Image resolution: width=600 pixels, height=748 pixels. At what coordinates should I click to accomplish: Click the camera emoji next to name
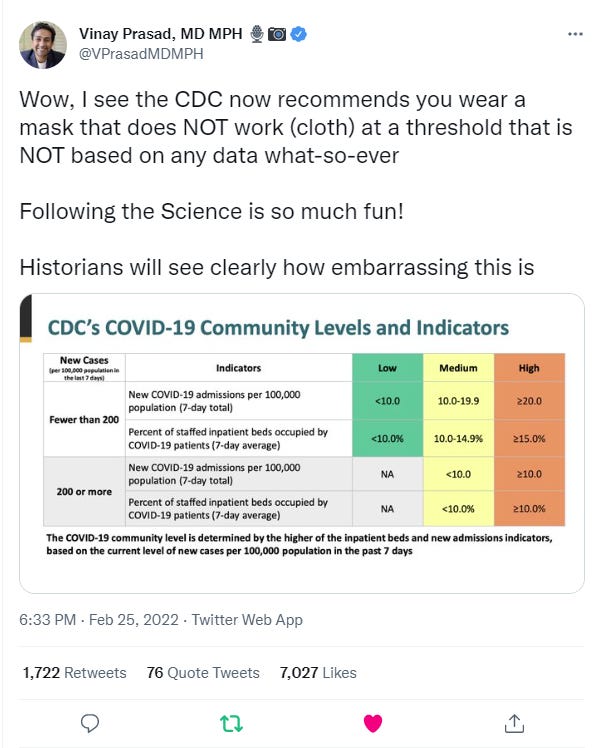277,34
